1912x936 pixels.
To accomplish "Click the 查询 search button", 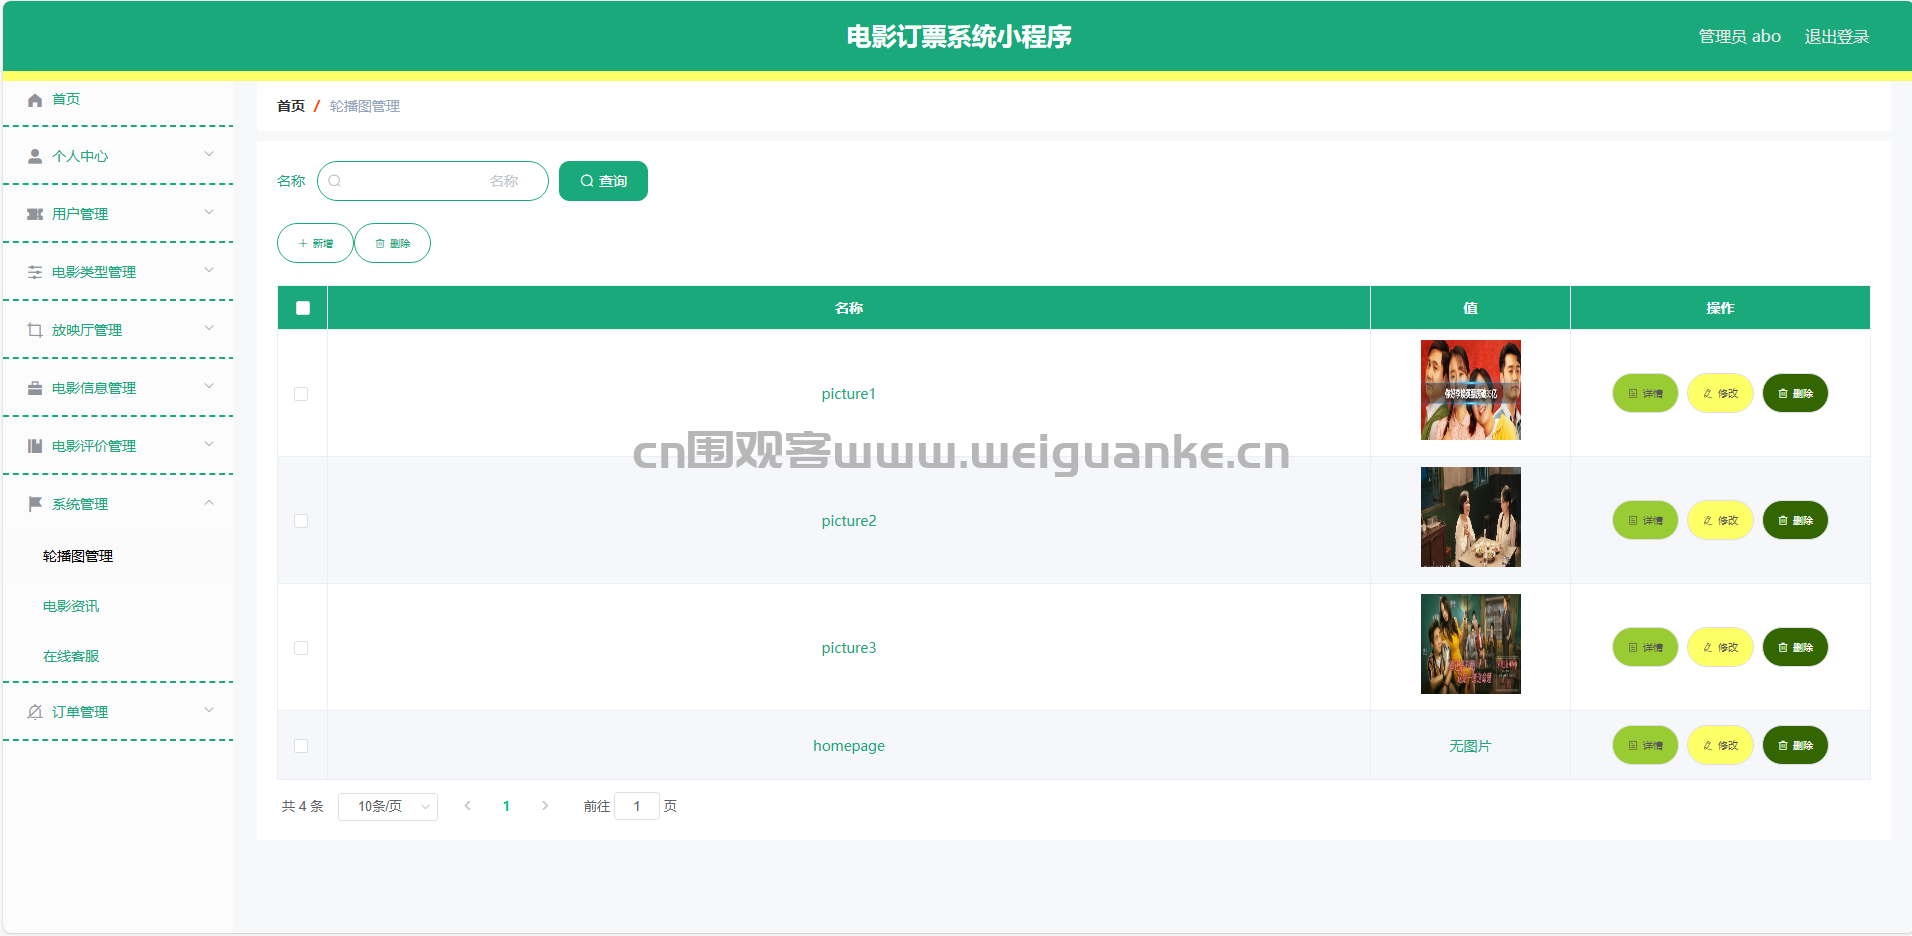I will point(603,181).
